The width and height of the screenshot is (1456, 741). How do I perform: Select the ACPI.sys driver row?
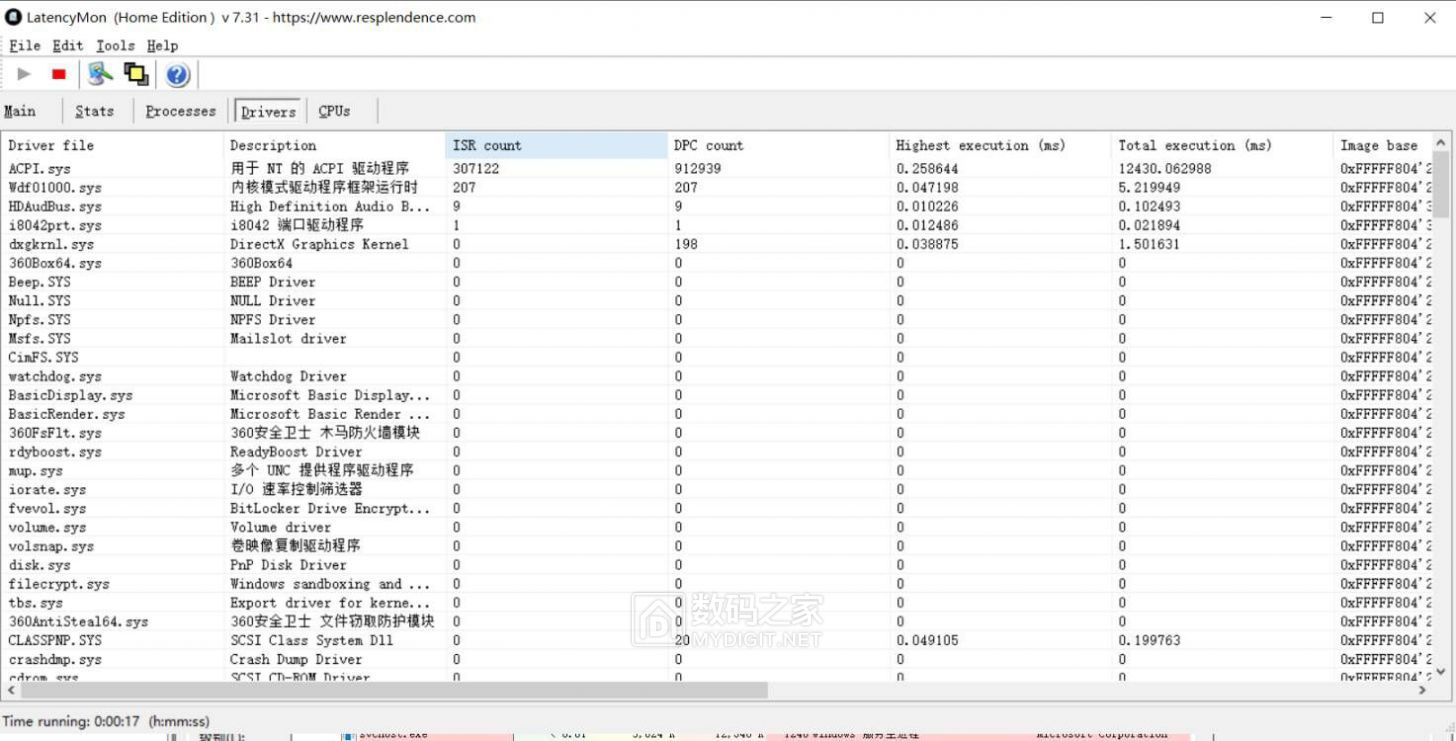pos(717,168)
